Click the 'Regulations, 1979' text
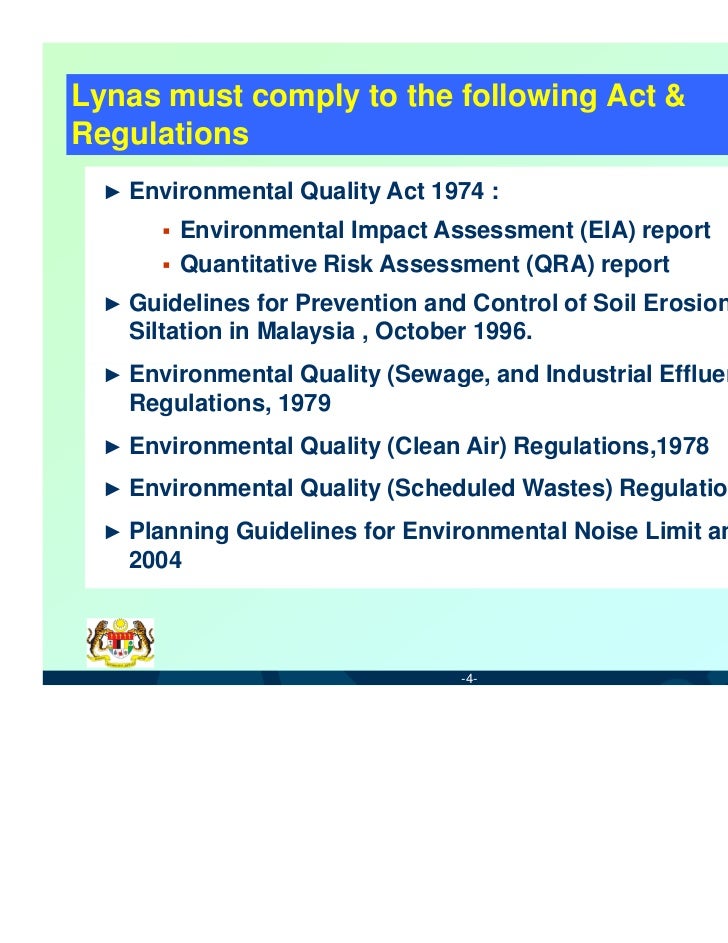 [x=230, y=403]
